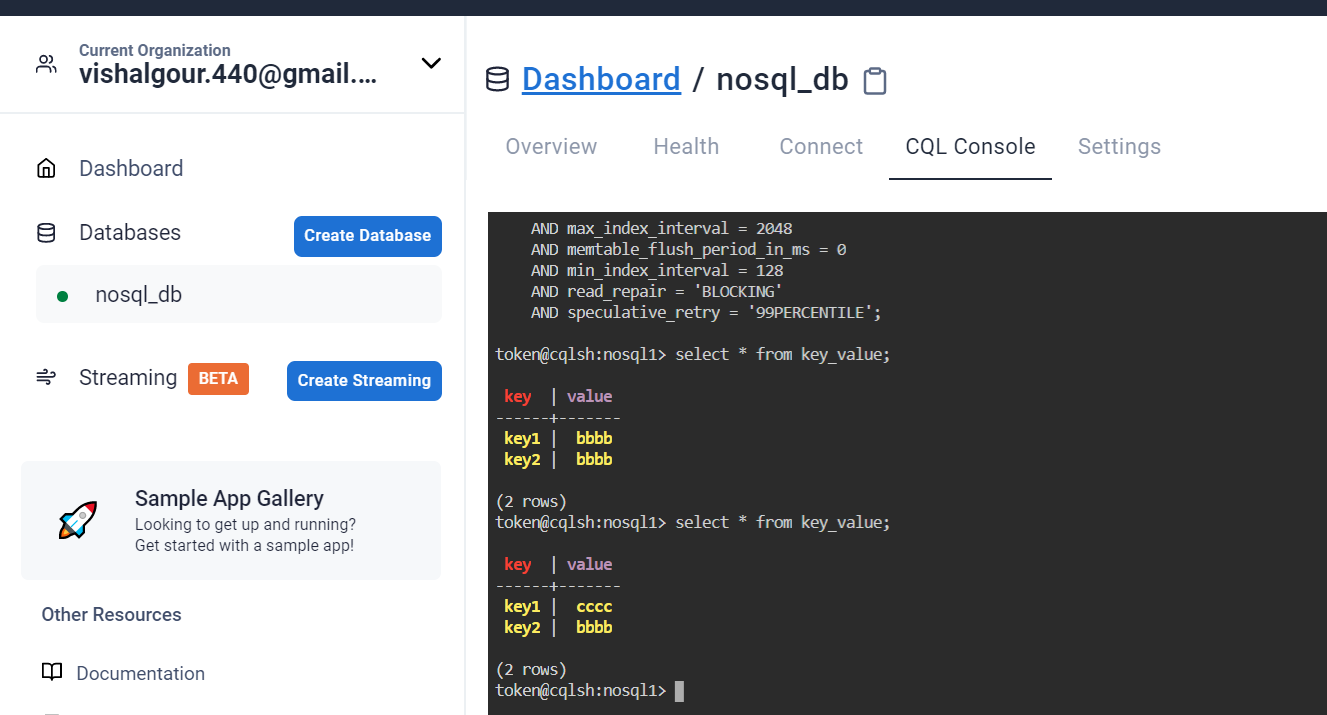The width and height of the screenshot is (1327, 715).
Task: Switch to the Health tab
Action: [686, 146]
